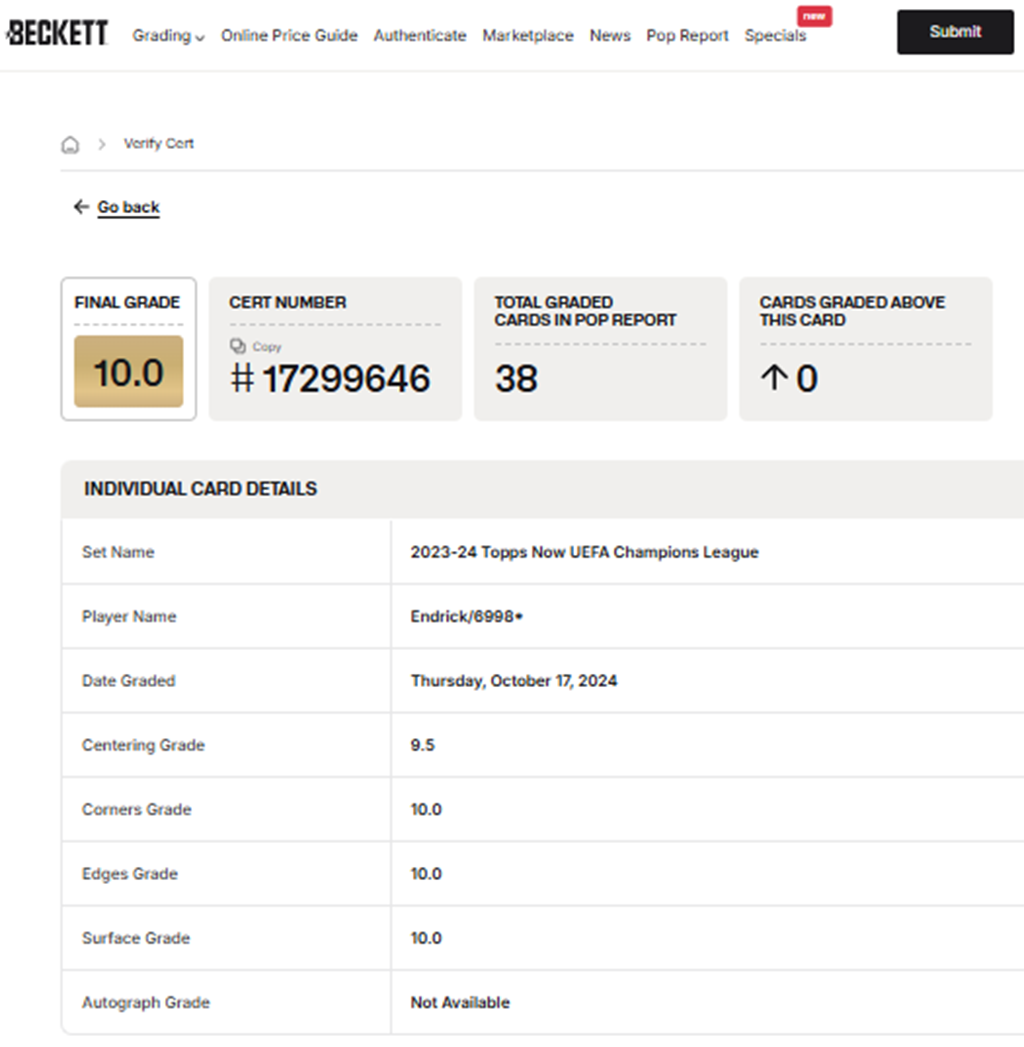Open the Online Price Guide menu
This screenshot has width=1024, height=1047.
coord(289,36)
